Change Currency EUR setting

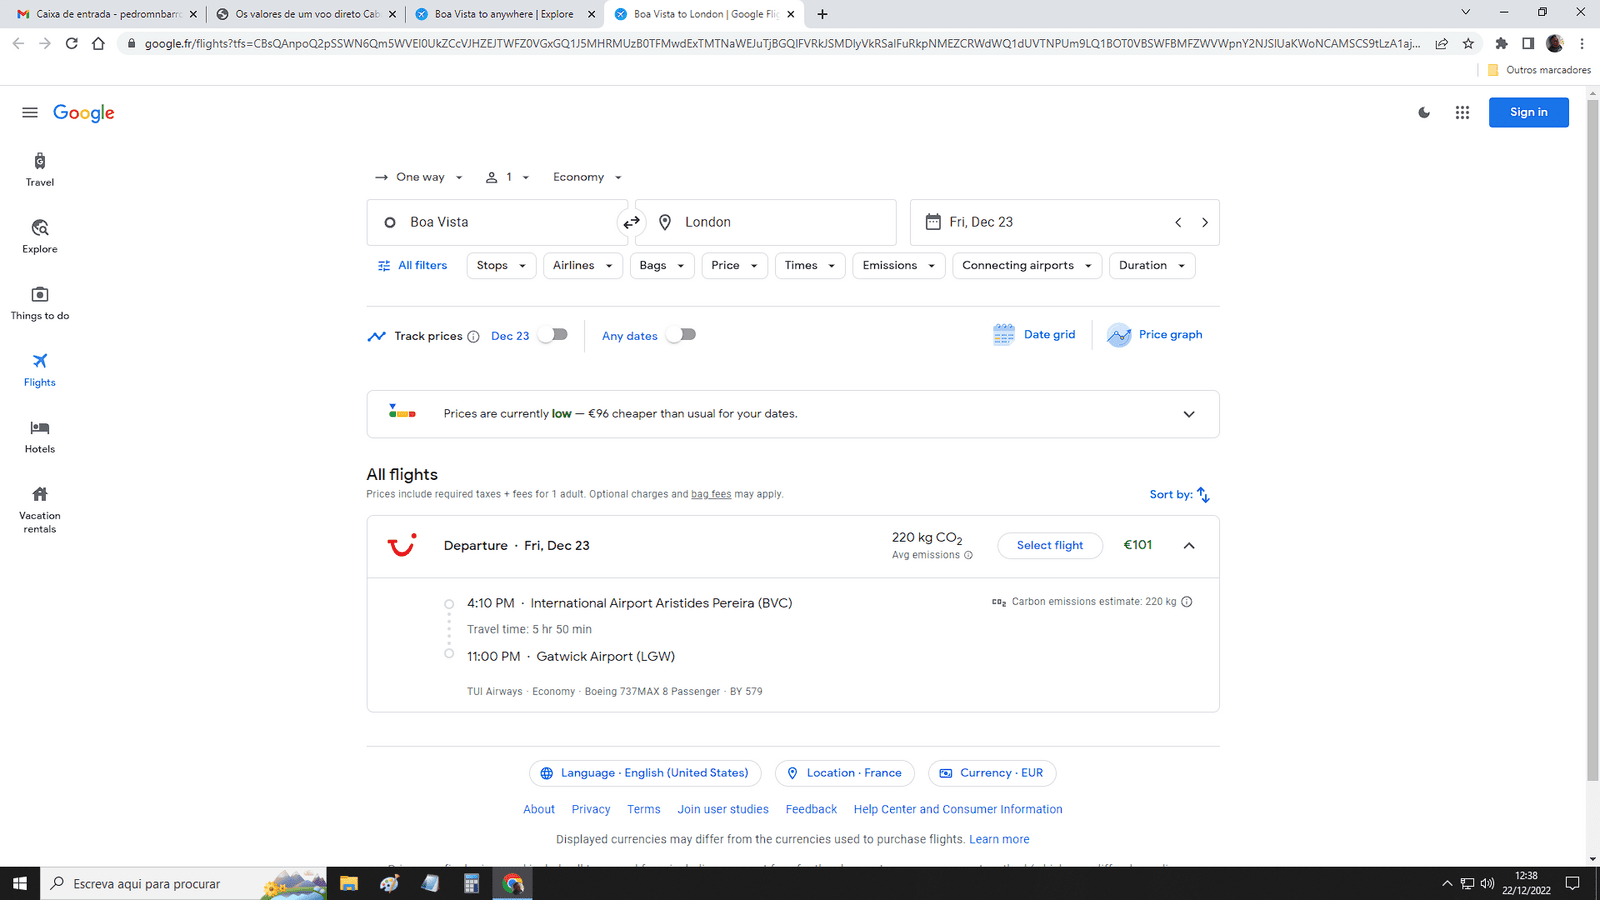[x=992, y=773]
